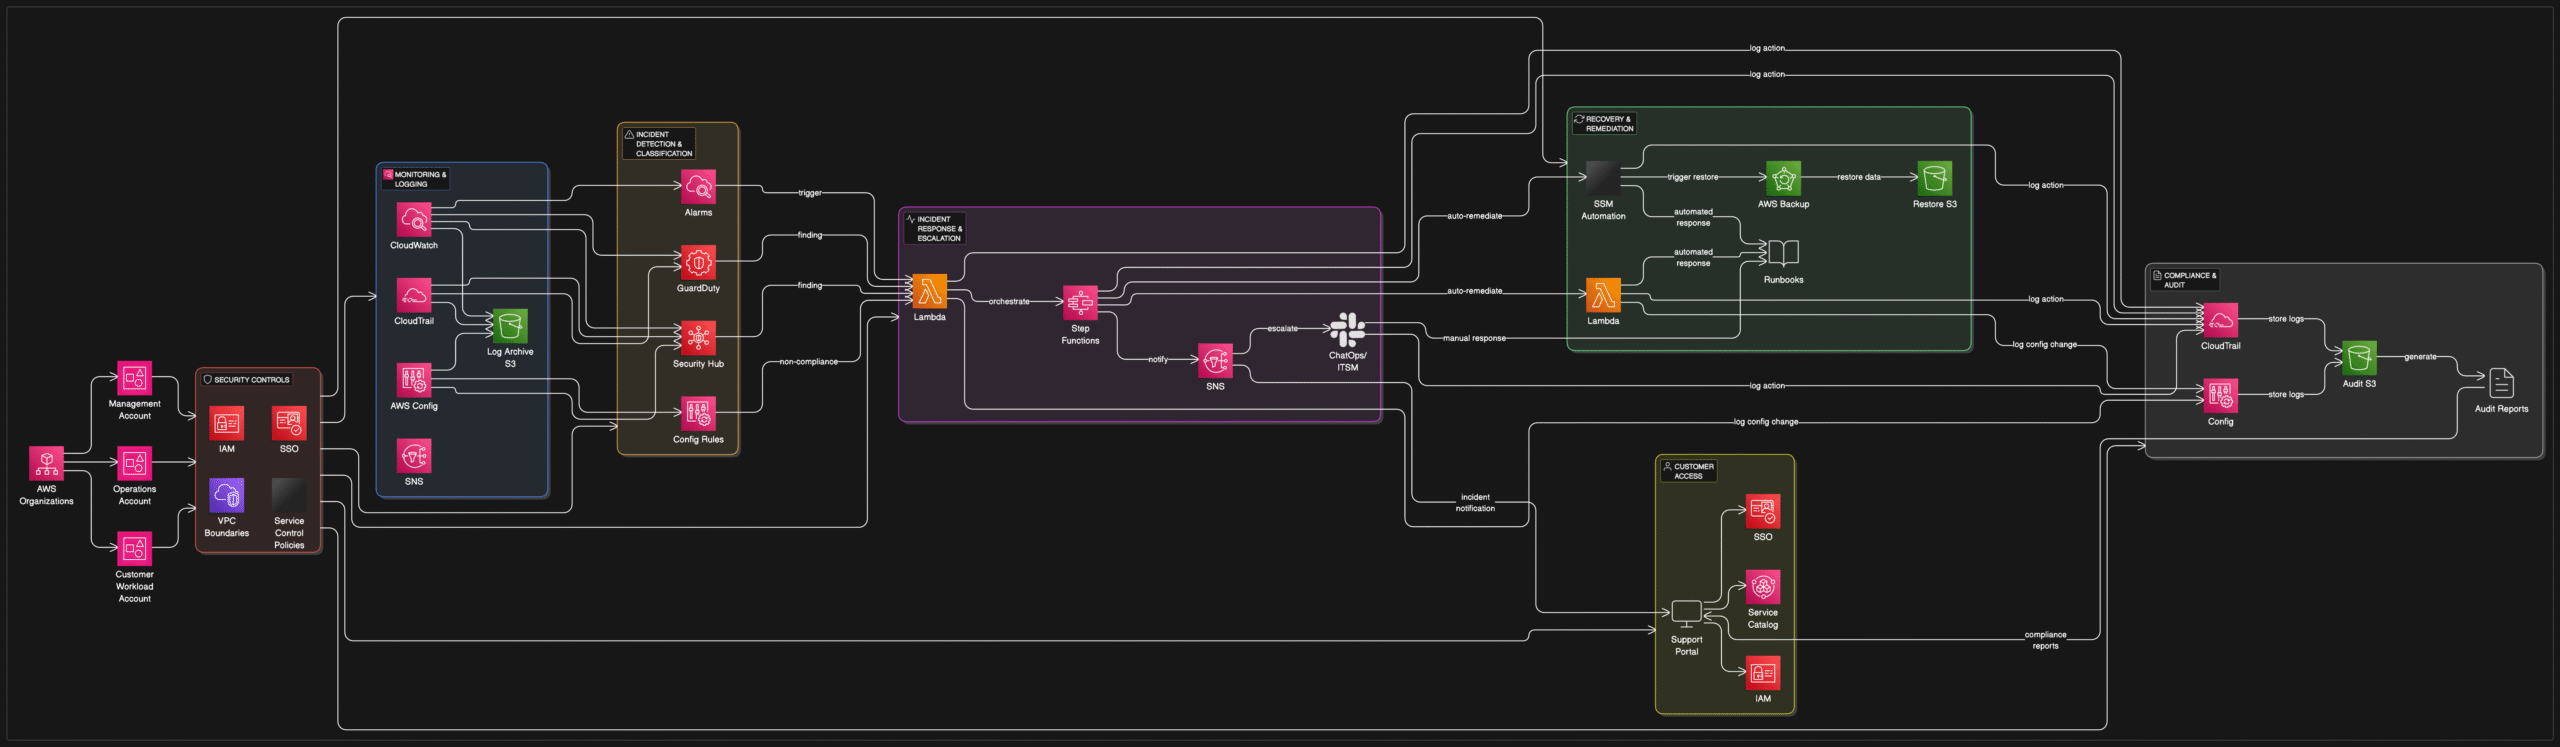Select the Restore S3 bucket icon
2560x747 pixels.
pyautogui.click(x=1934, y=178)
